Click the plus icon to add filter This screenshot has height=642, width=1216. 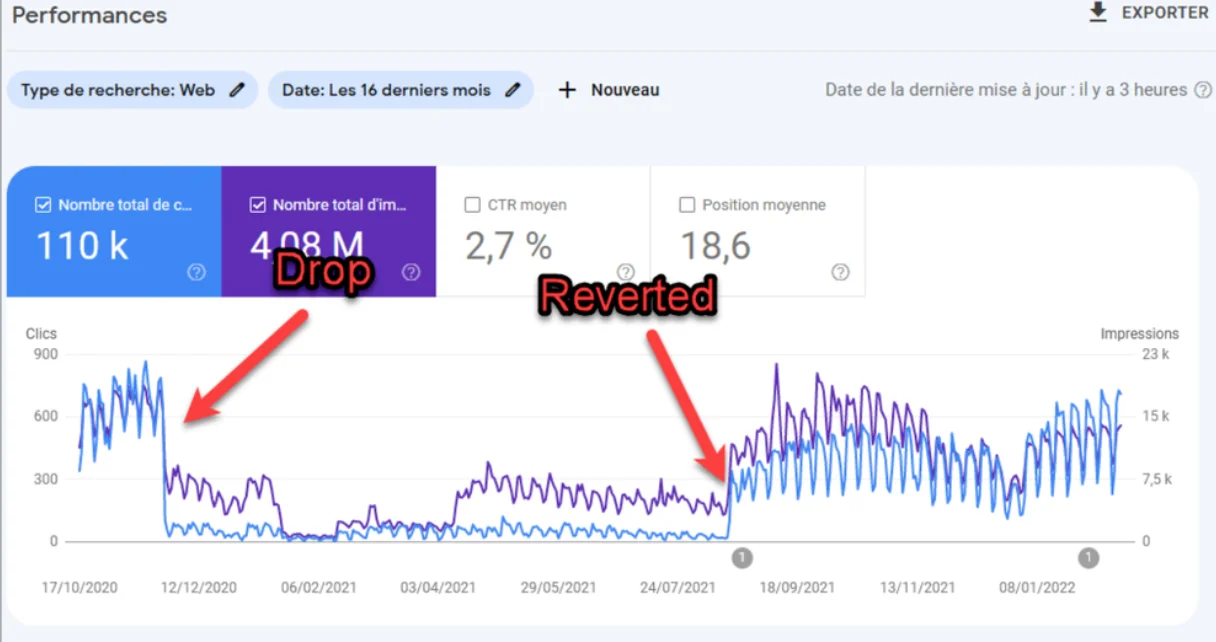click(x=567, y=90)
